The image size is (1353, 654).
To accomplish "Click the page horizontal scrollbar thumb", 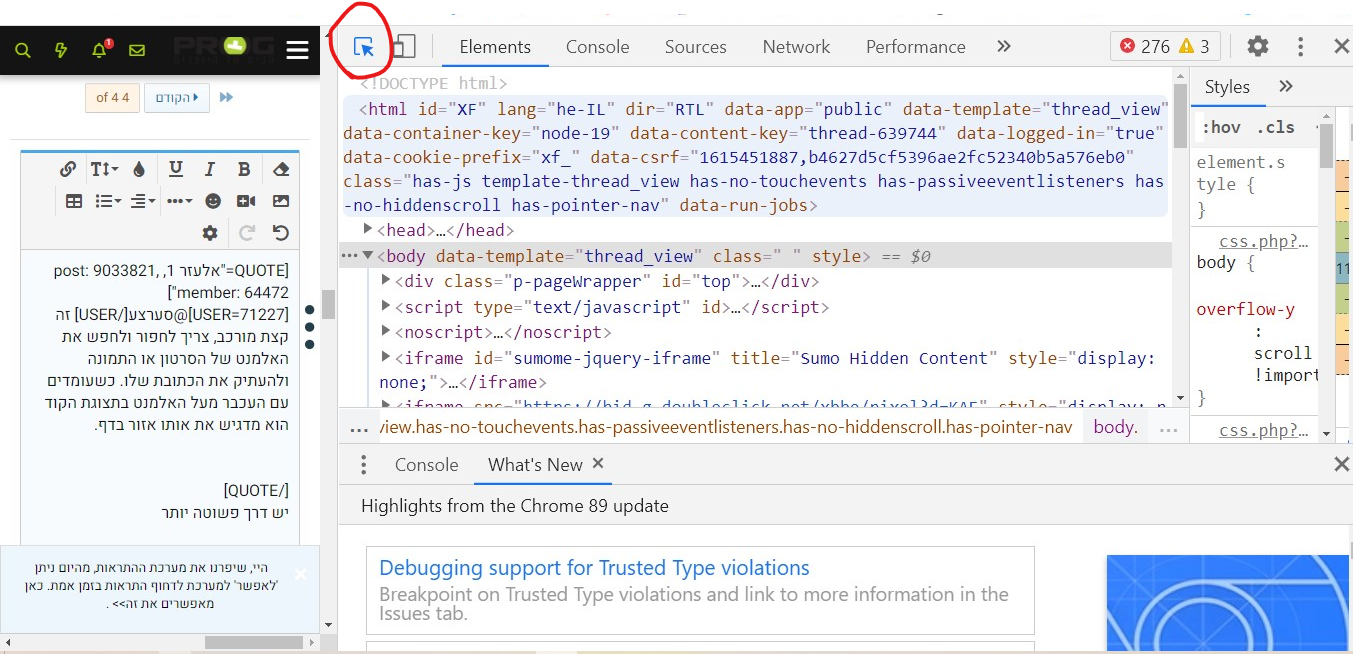I will pos(253,642).
